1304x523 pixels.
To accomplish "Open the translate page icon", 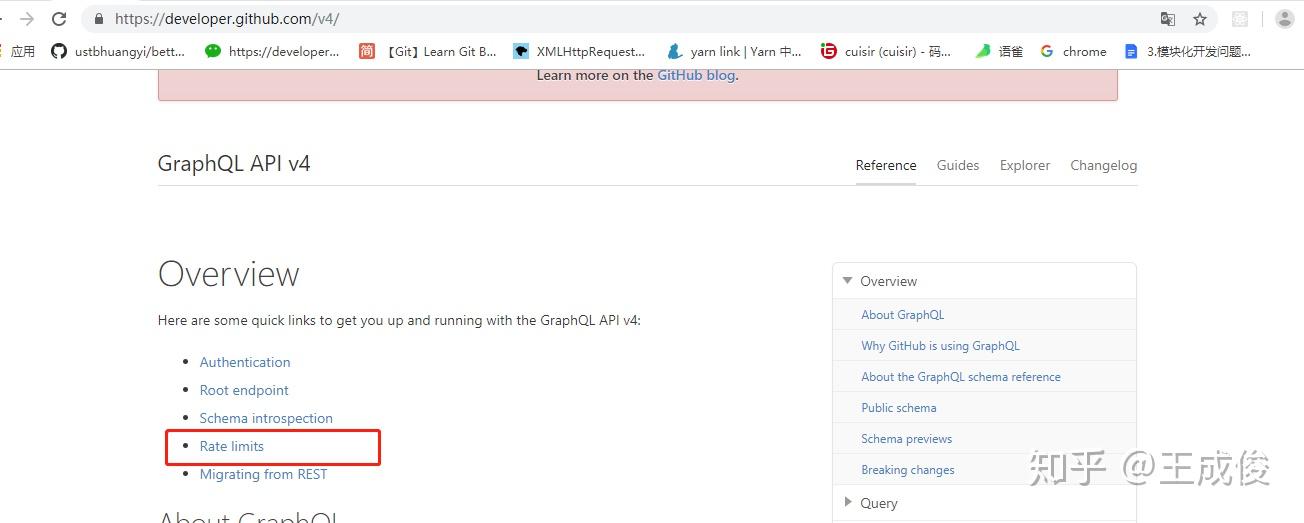I will tap(1167, 19).
